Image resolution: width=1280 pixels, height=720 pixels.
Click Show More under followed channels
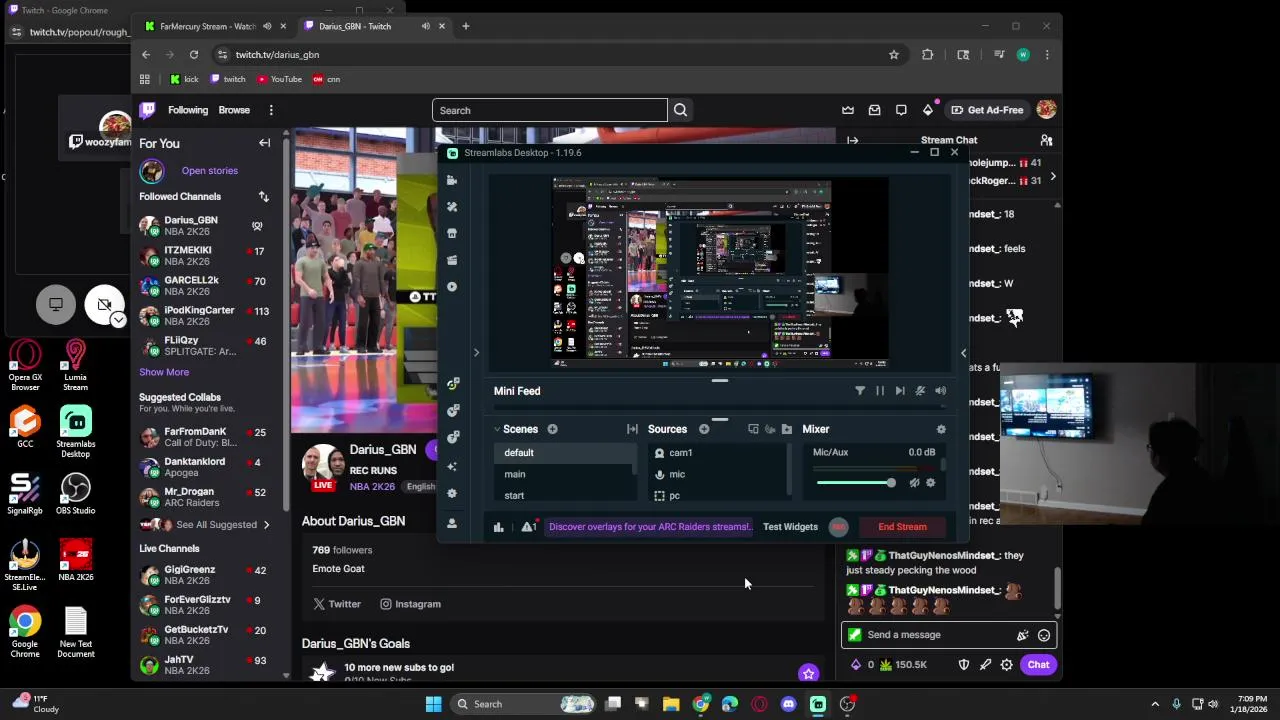[x=164, y=372]
